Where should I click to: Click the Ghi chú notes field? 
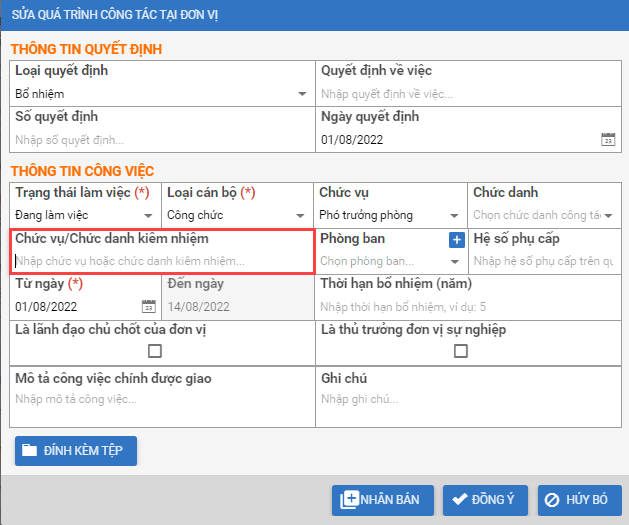(465, 399)
